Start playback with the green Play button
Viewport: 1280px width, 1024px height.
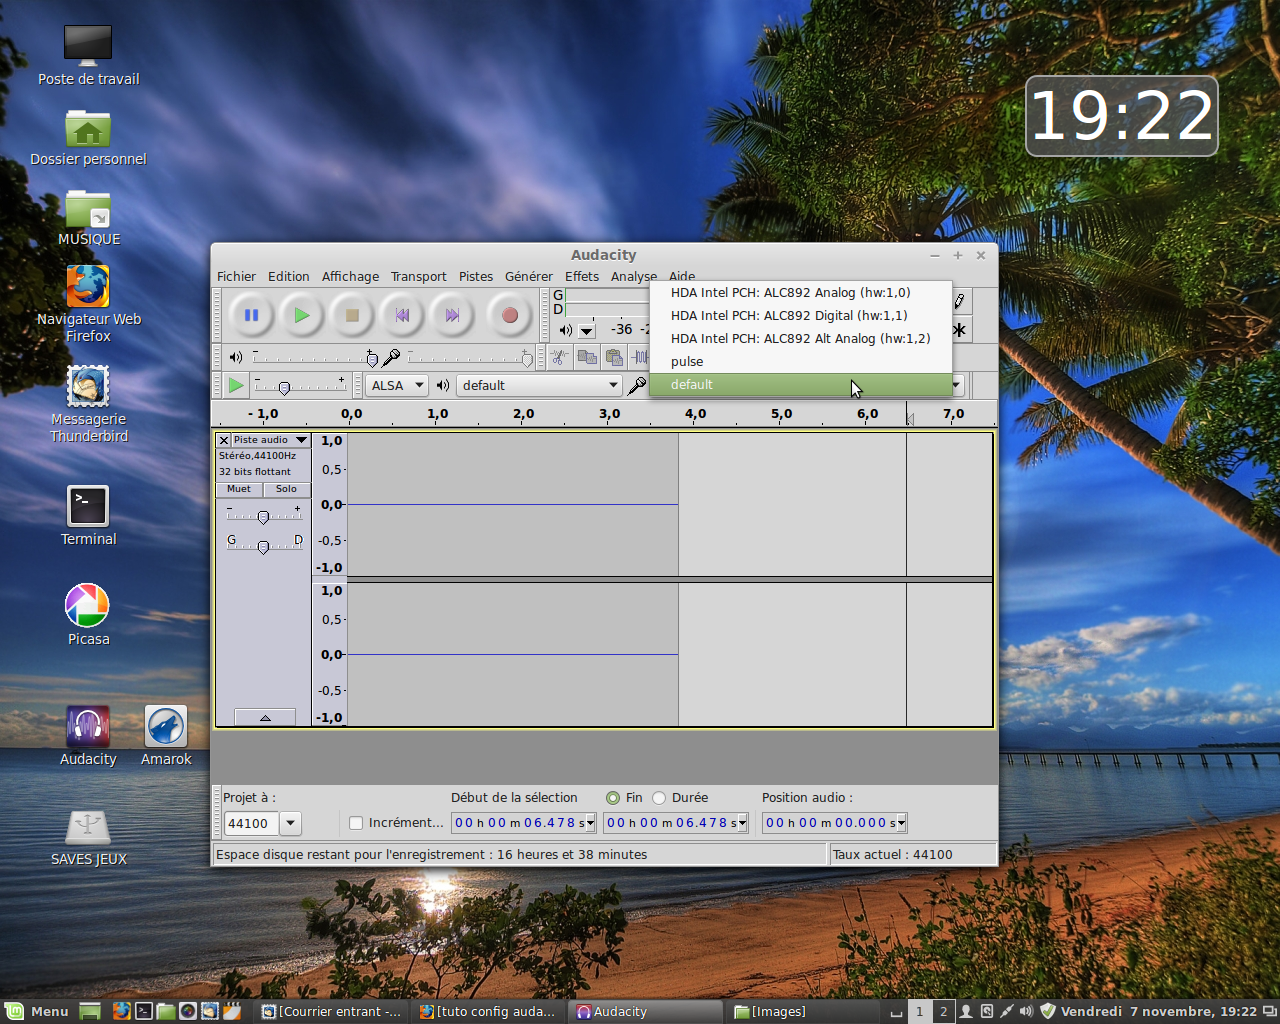[301, 315]
